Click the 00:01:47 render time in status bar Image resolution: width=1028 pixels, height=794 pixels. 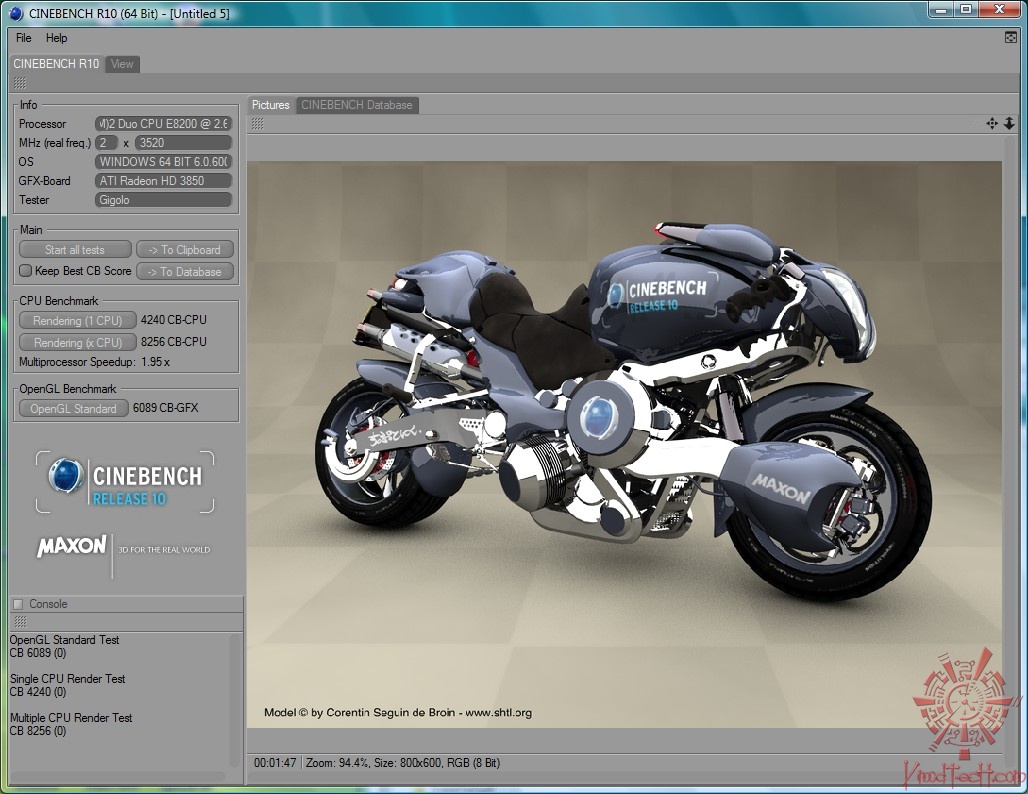tap(275, 763)
